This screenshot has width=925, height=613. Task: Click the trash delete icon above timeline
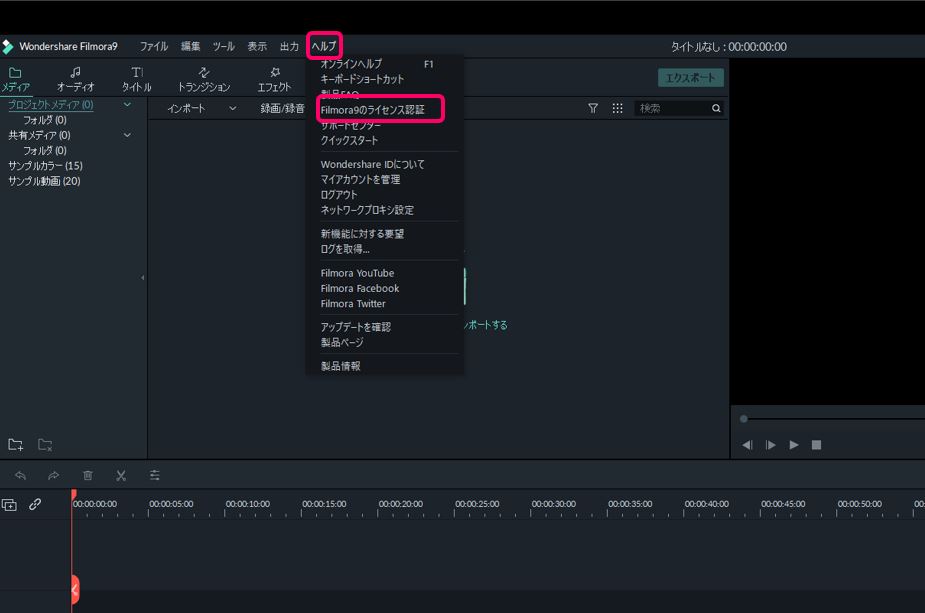click(x=88, y=476)
